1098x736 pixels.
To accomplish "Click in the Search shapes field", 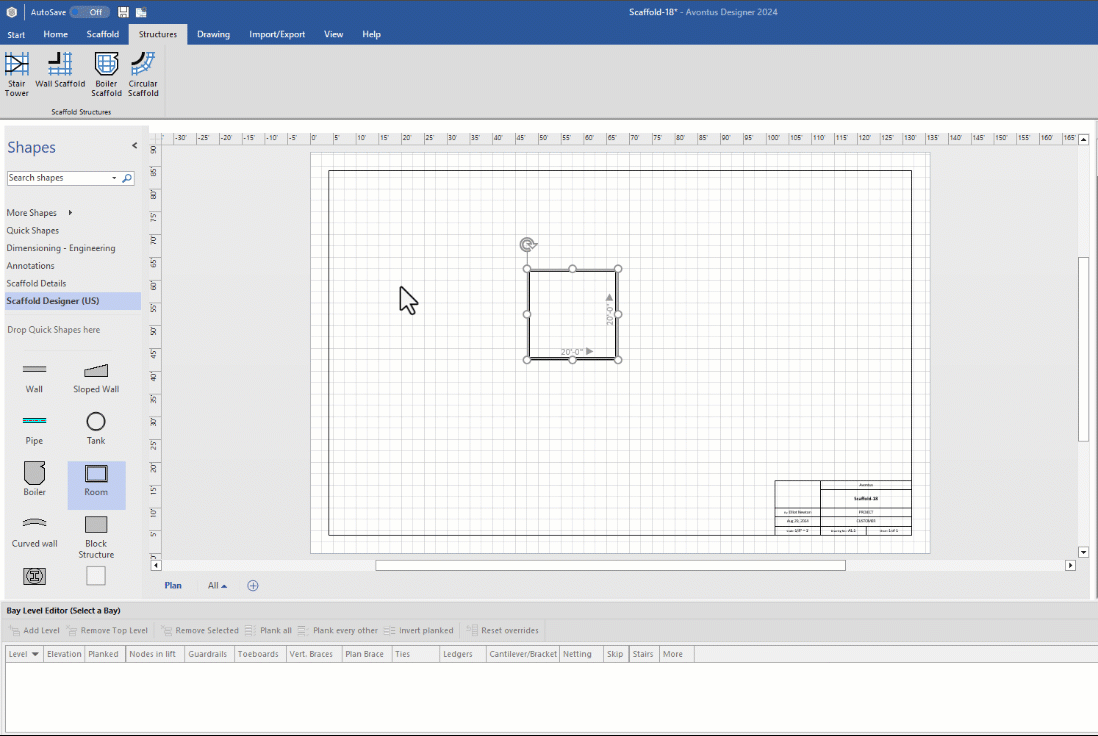I will 60,178.
